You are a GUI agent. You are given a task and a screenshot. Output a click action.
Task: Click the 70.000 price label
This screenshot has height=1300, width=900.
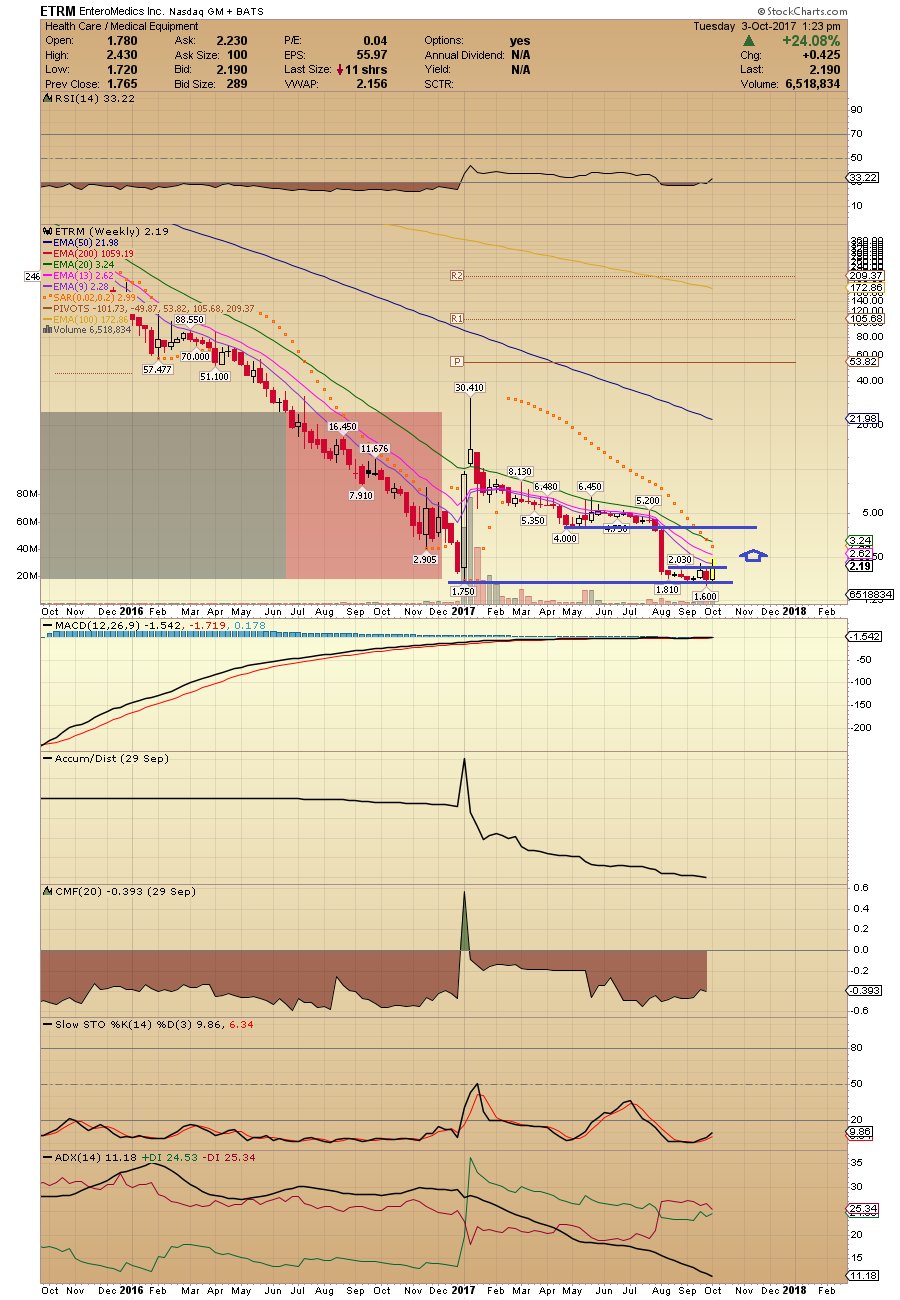click(x=194, y=356)
